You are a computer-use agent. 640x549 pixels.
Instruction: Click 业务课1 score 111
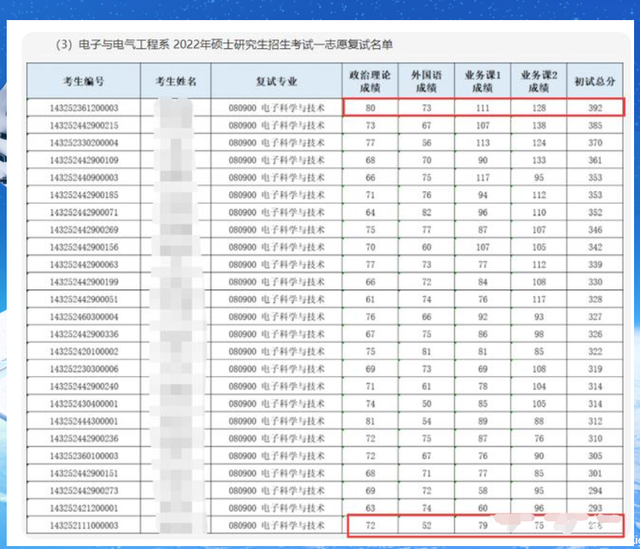click(x=482, y=108)
